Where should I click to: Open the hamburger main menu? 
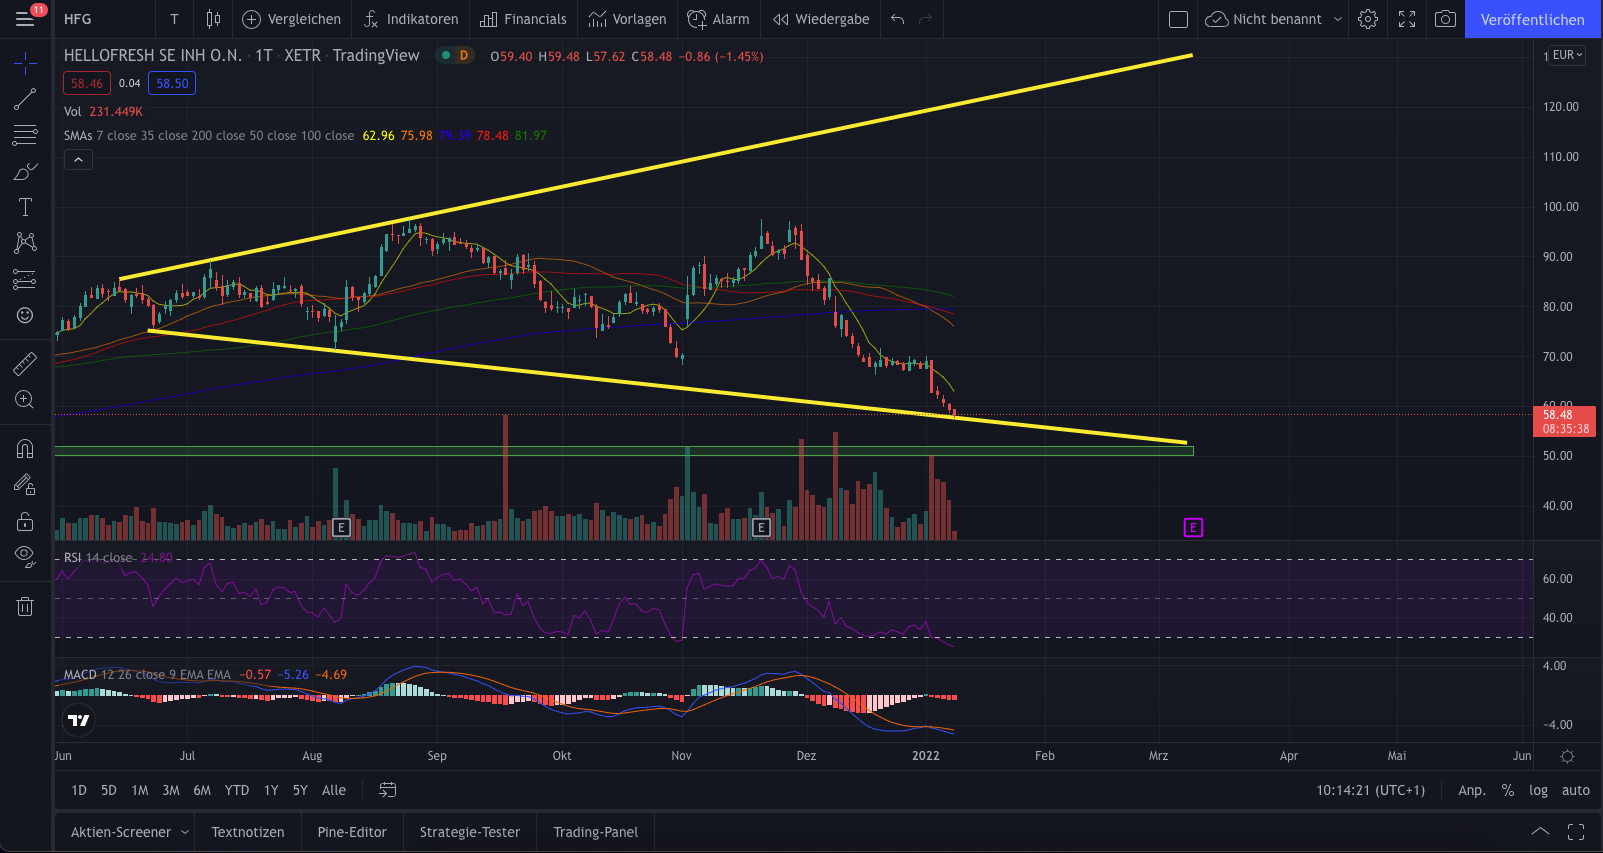25,19
